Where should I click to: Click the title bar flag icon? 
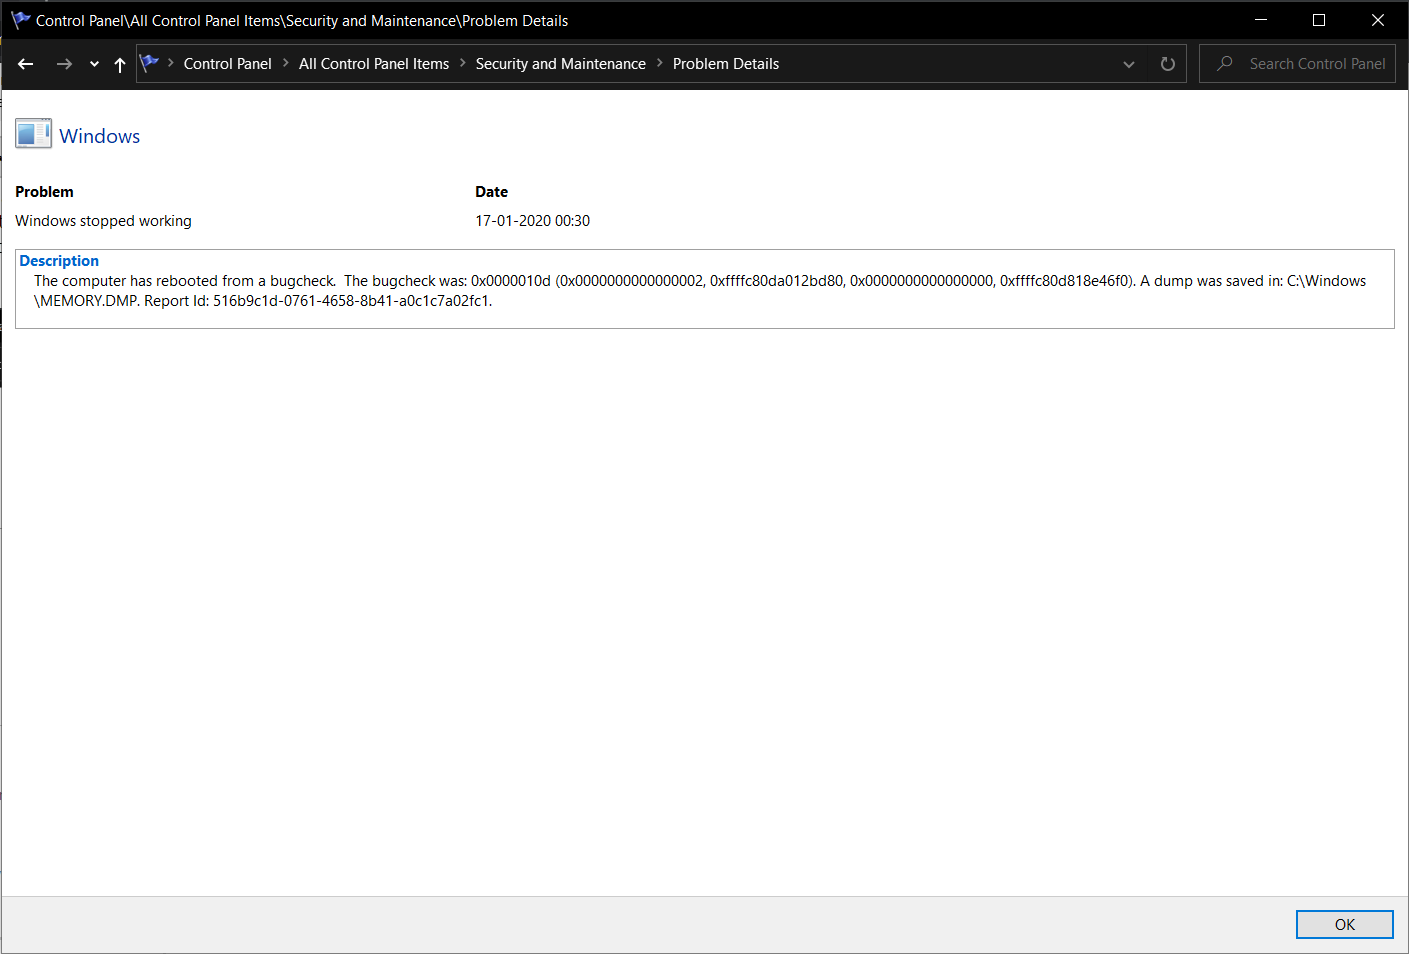coord(21,20)
